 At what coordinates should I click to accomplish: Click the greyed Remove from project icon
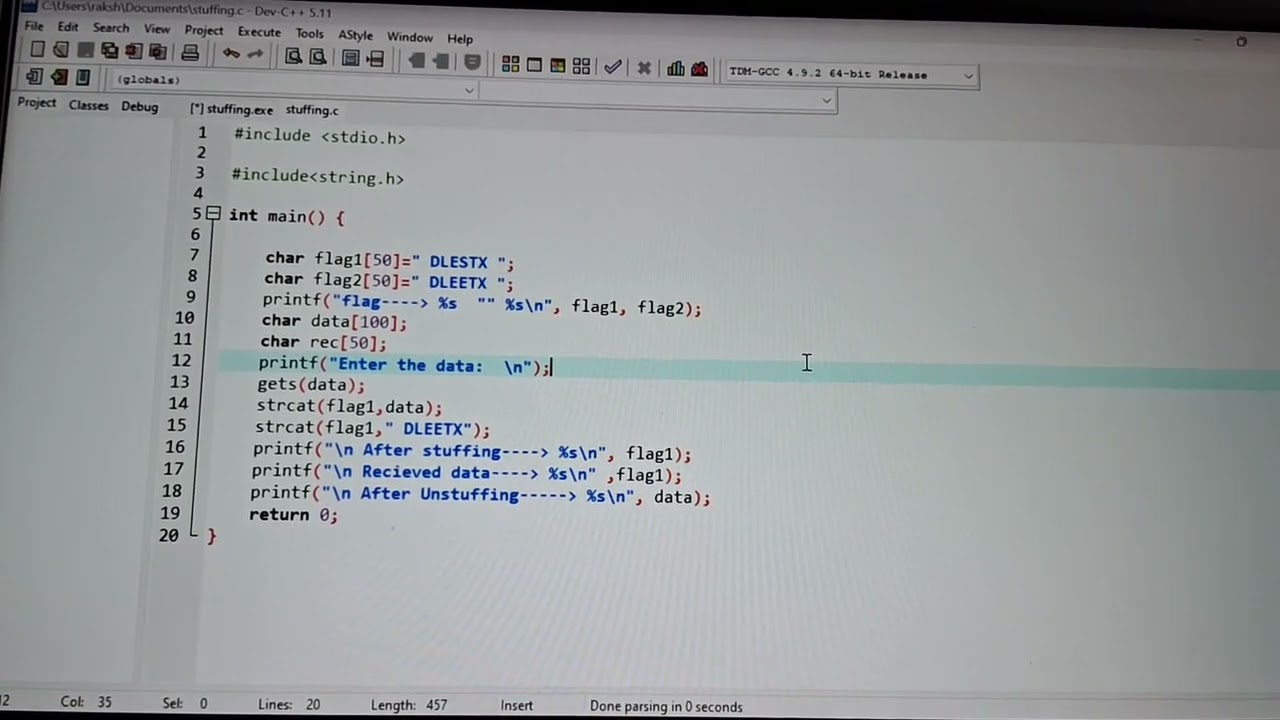click(x=440, y=61)
